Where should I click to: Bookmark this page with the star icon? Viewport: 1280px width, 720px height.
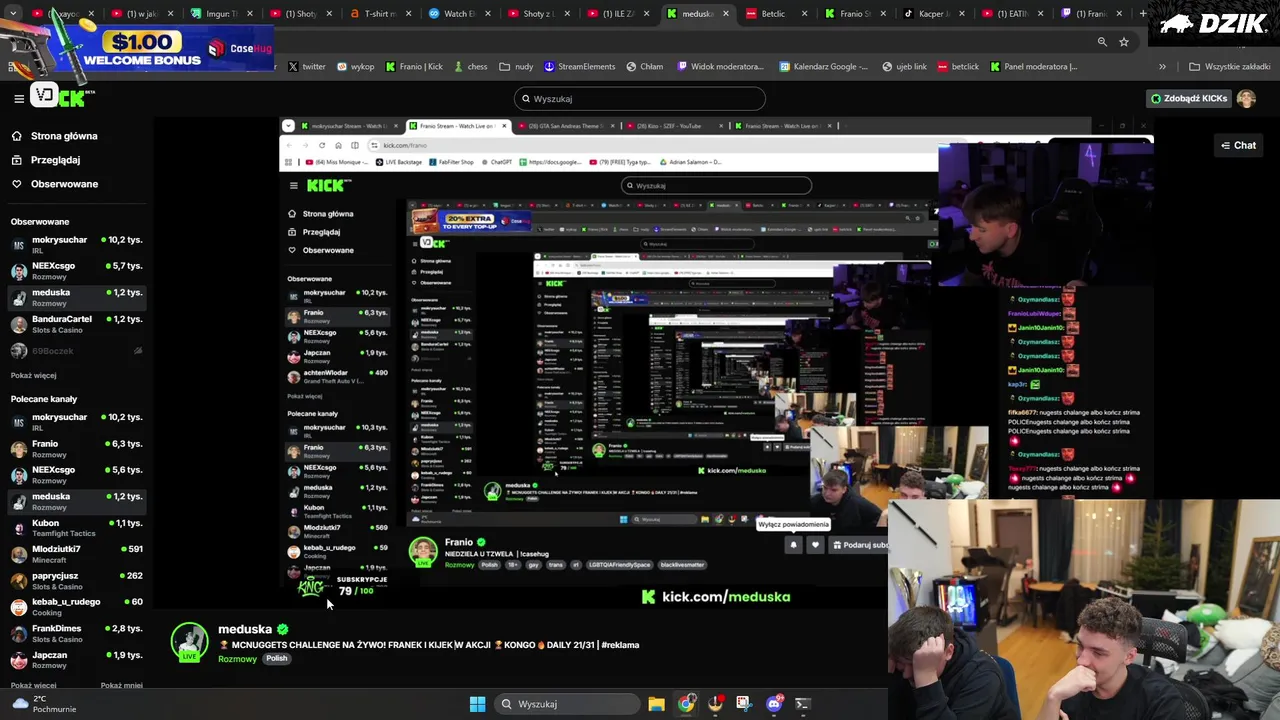[x=1124, y=42]
